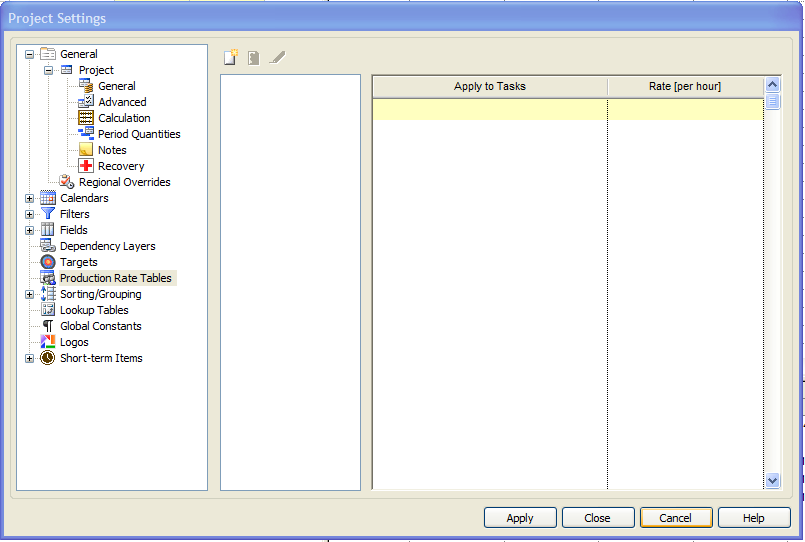The width and height of the screenshot is (805, 542).
Task: Expand the Calendars tree node
Action: (29, 198)
